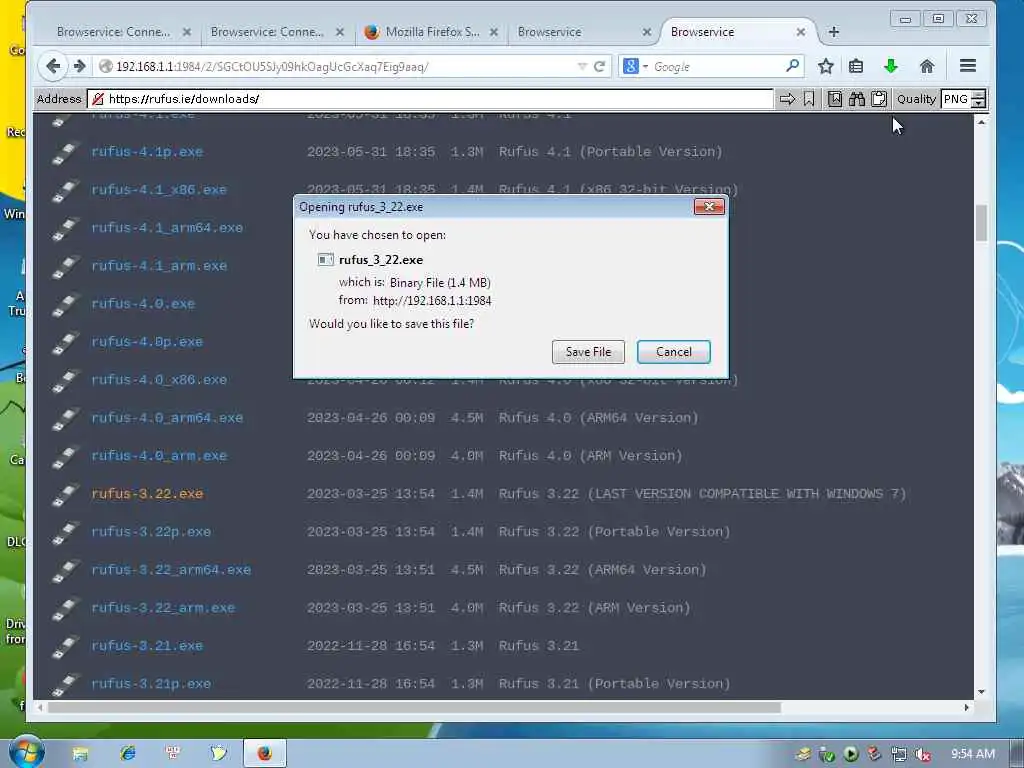The height and width of the screenshot is (768, 1024).
Task: Click Save File in the dialog
Action: pyautogui.click(x=588, y=352)
